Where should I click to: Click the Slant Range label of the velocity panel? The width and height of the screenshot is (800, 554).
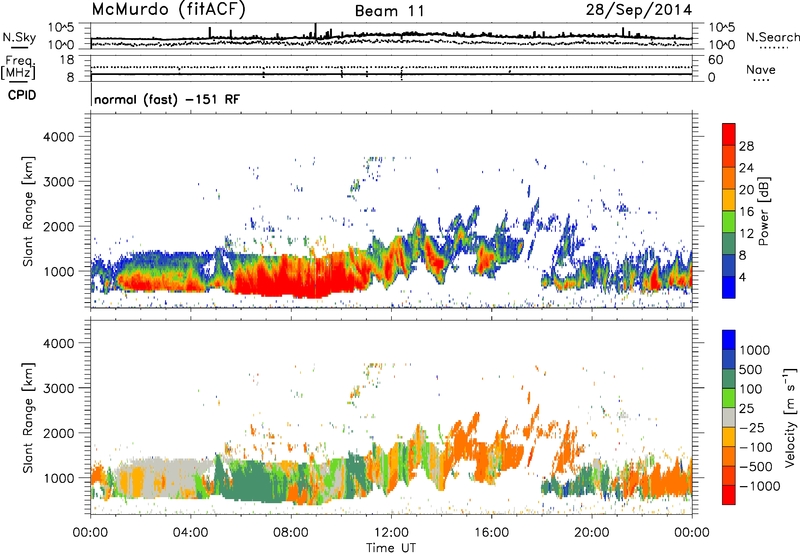28,418
